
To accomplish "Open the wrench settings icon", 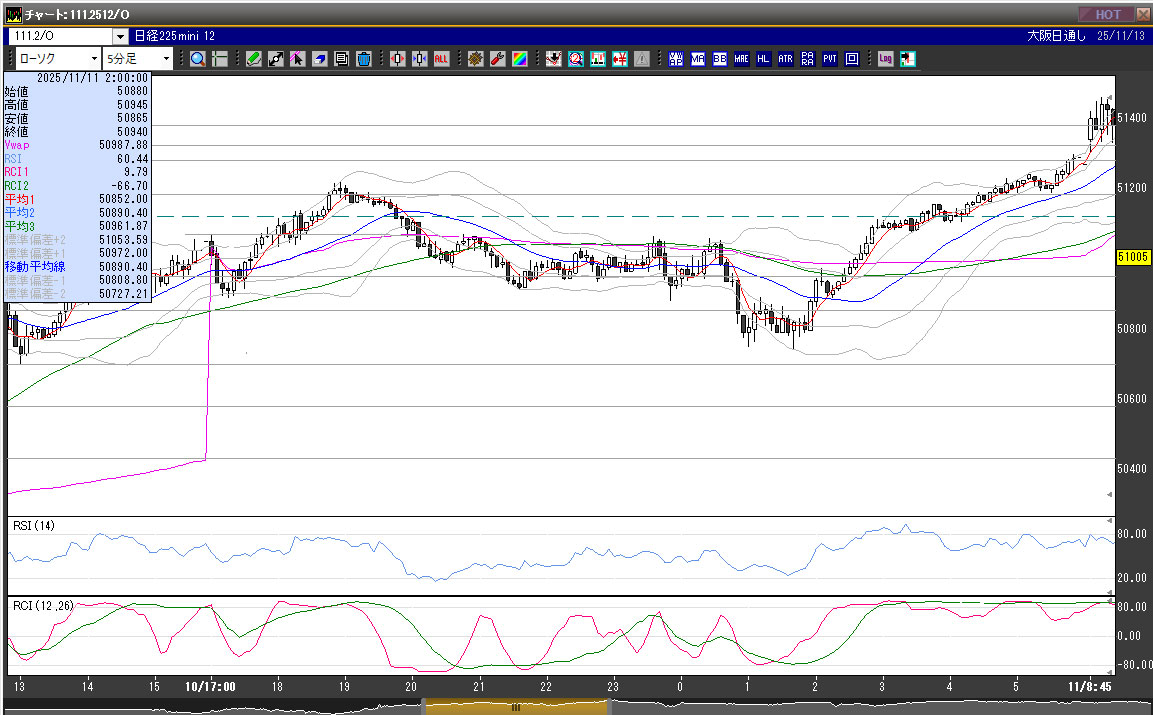I will tap(497, 59).
